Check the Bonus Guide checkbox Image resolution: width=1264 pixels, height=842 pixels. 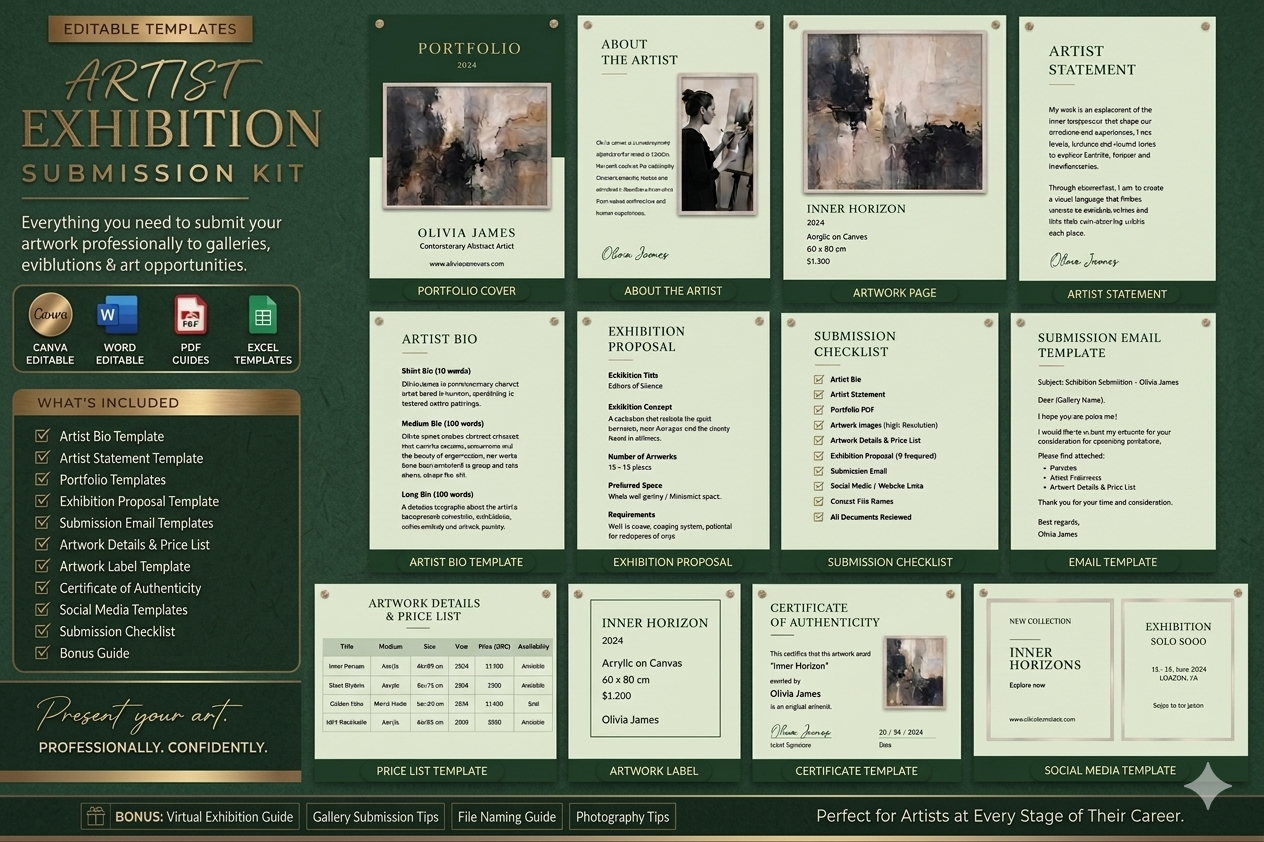pyautogui.click(x=42, y=653)
